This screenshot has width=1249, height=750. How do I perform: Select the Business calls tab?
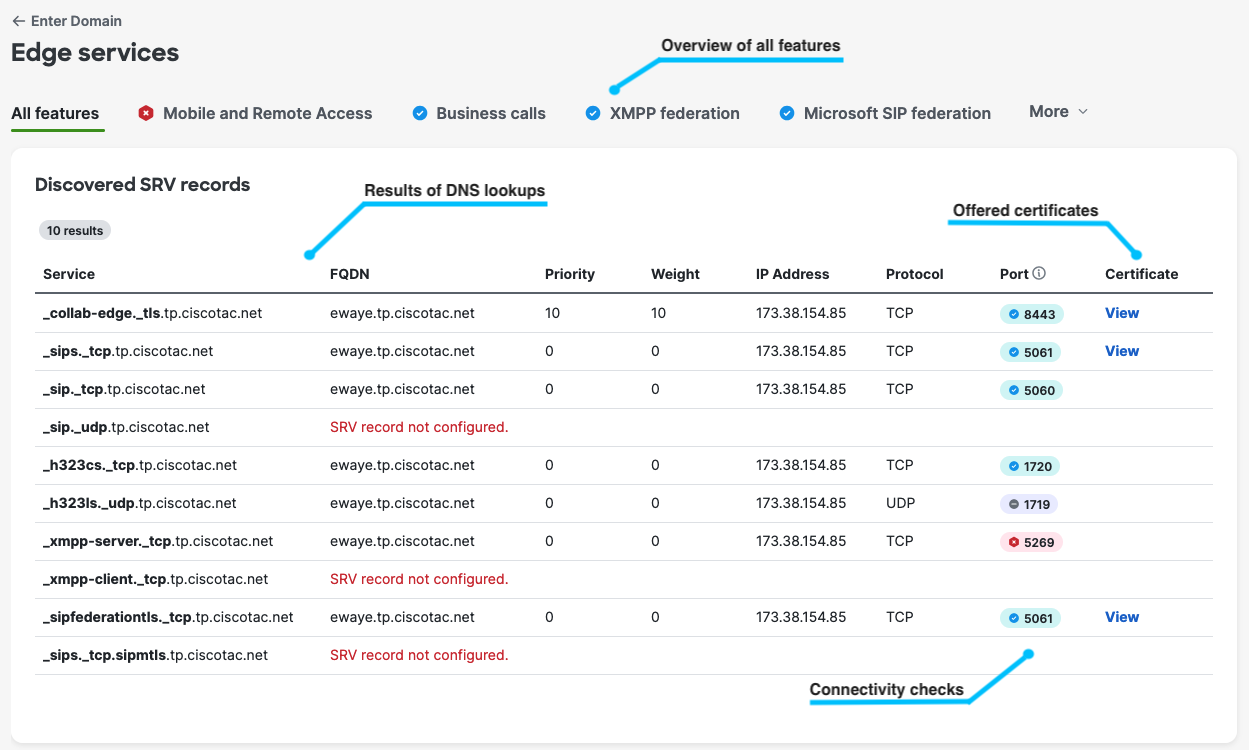pos(479,114)
